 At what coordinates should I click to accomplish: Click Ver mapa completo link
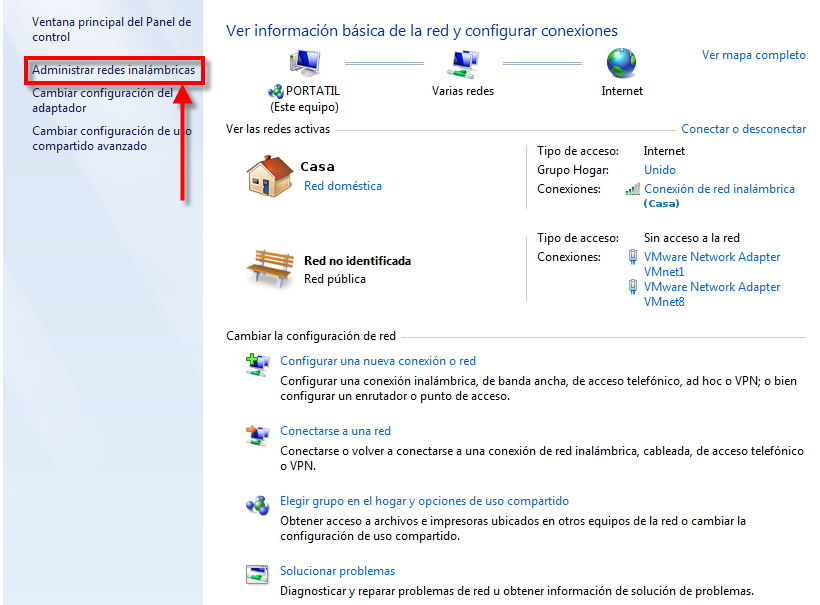click(x=753, y=55)
